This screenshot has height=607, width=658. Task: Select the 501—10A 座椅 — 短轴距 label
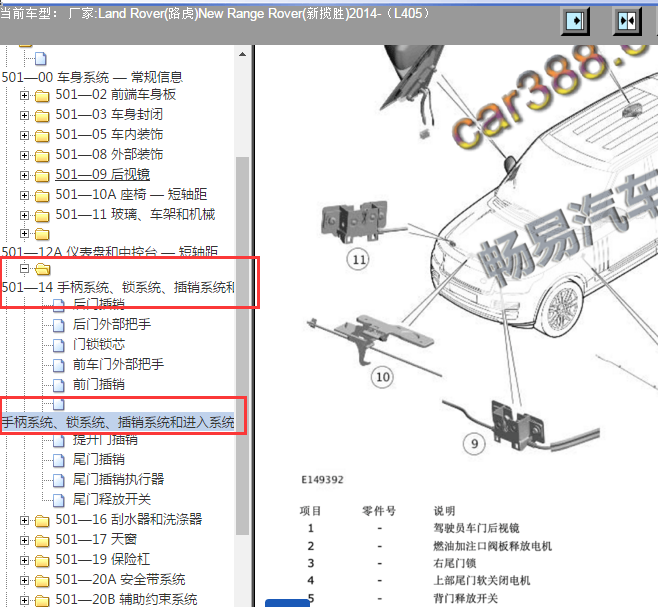[x=131, y=194]
